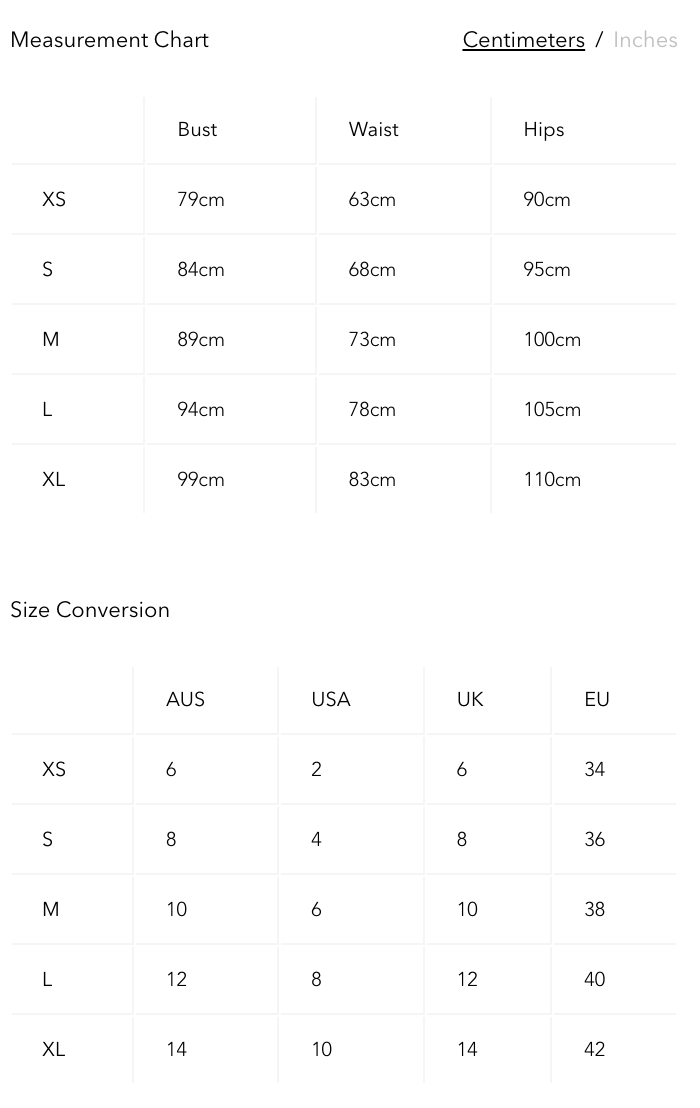Click the Size Conversion heading

point(90,610)
